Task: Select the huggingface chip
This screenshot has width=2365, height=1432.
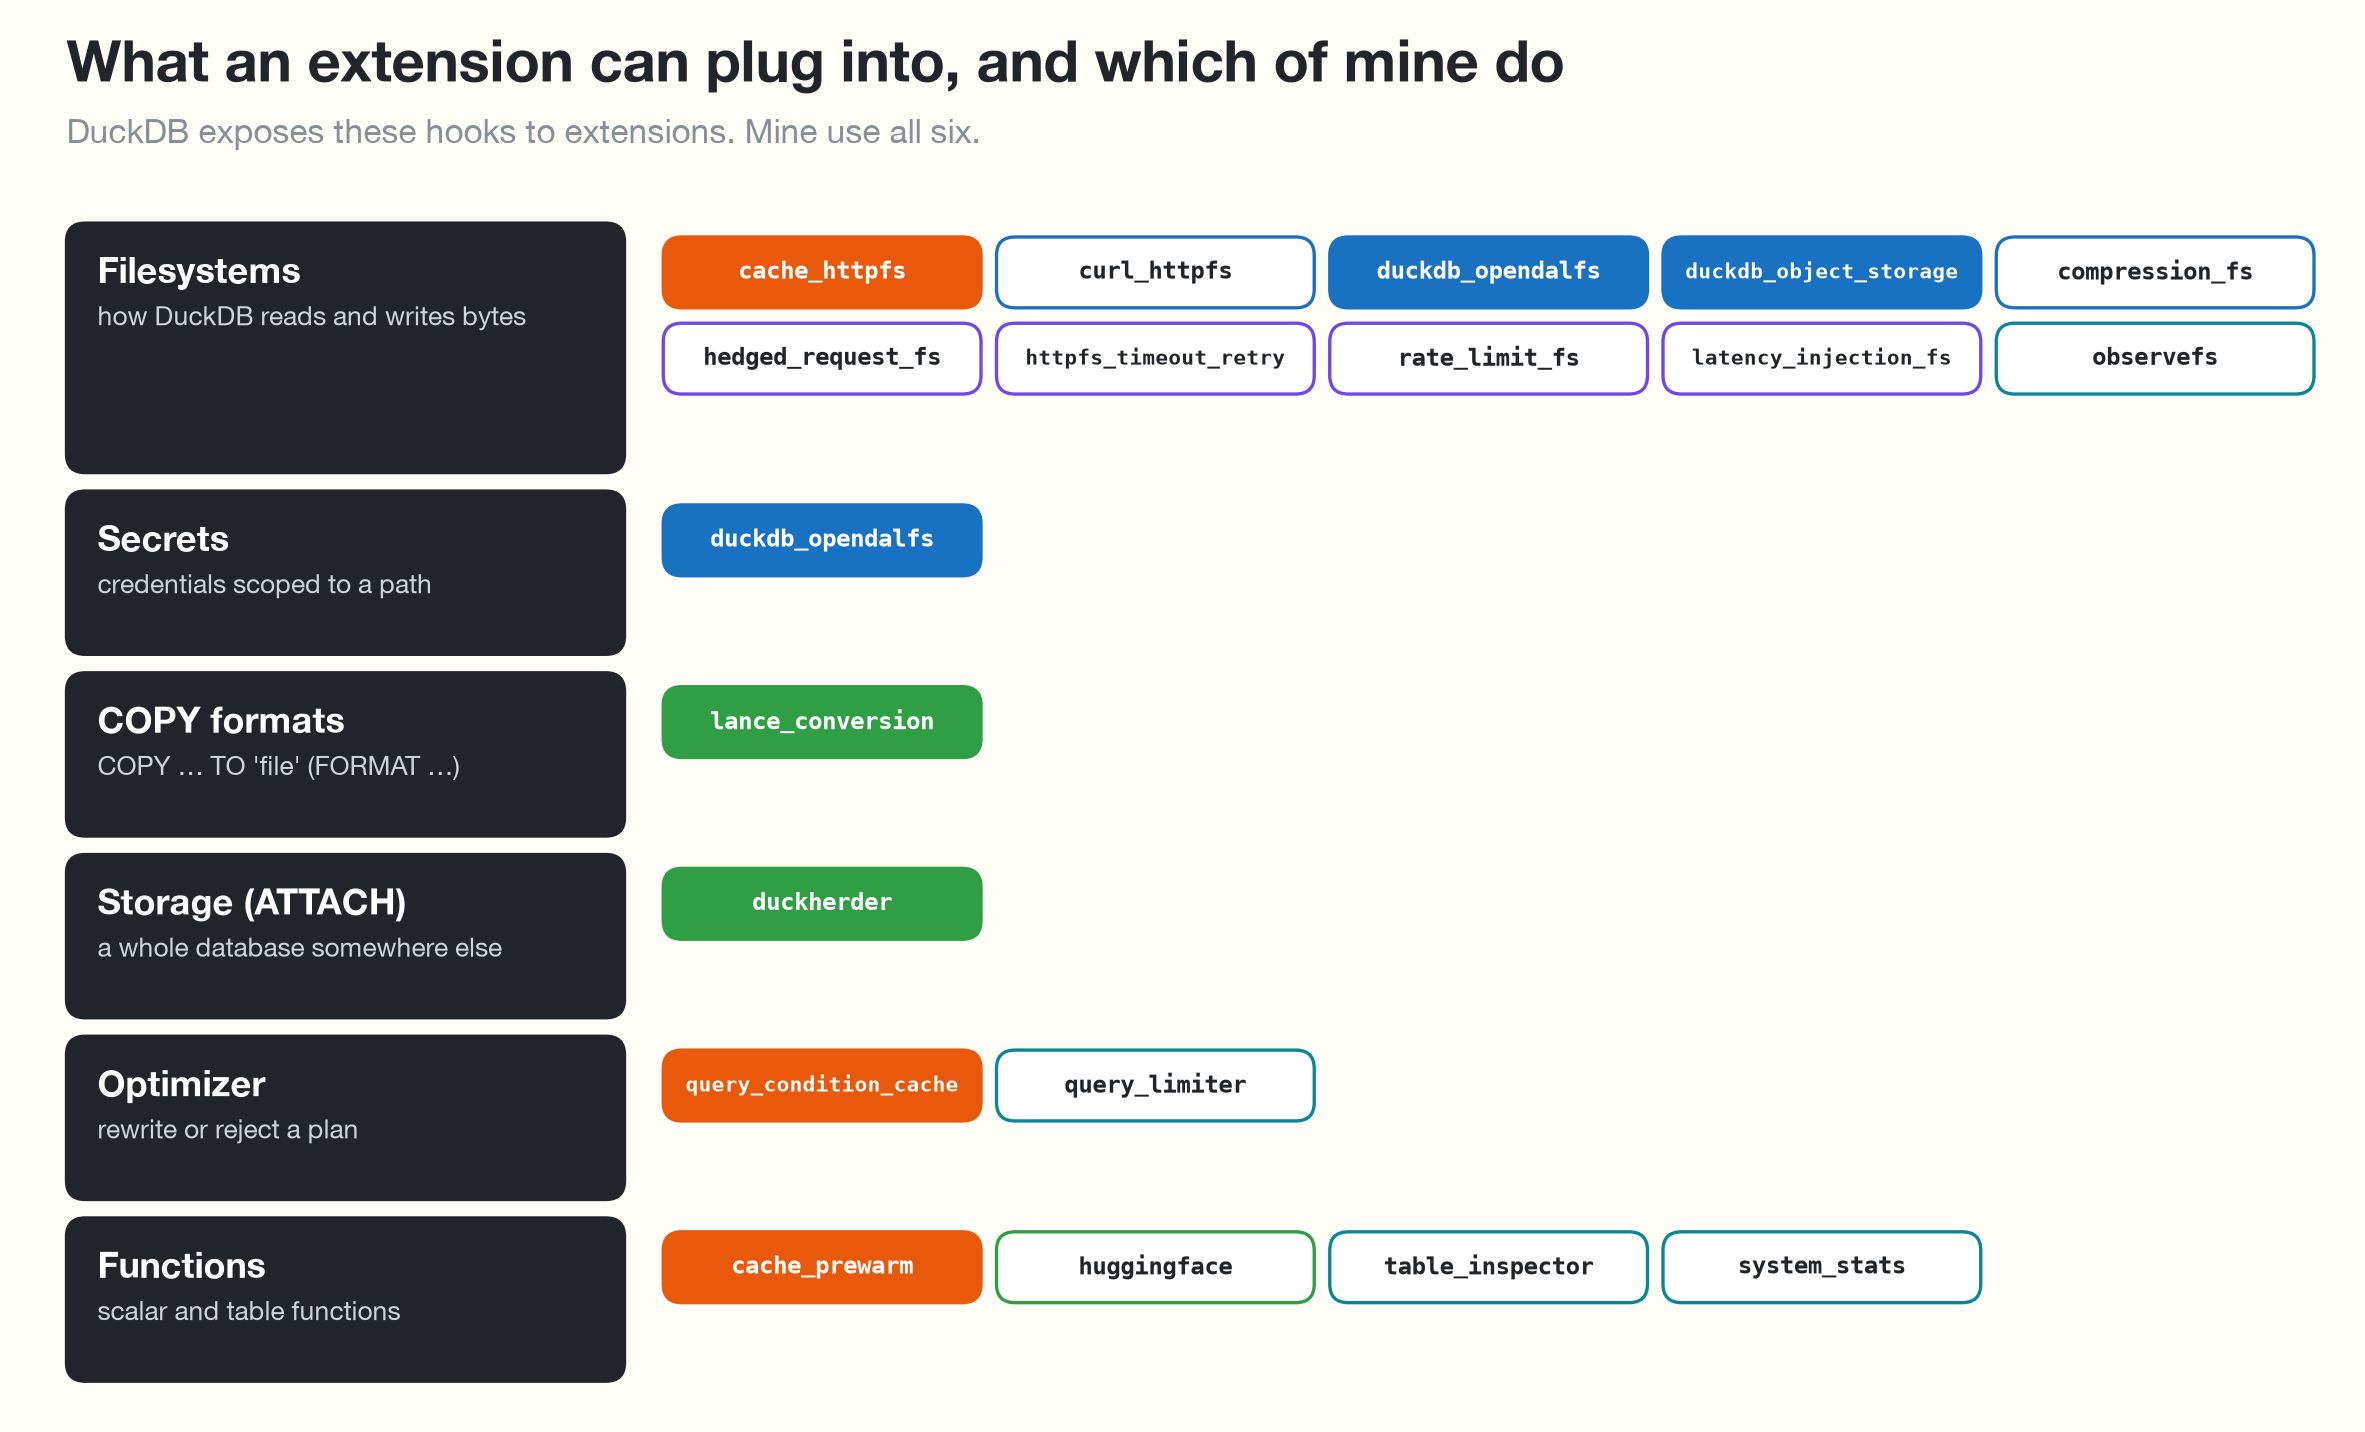Action: coord(1155,1267)
